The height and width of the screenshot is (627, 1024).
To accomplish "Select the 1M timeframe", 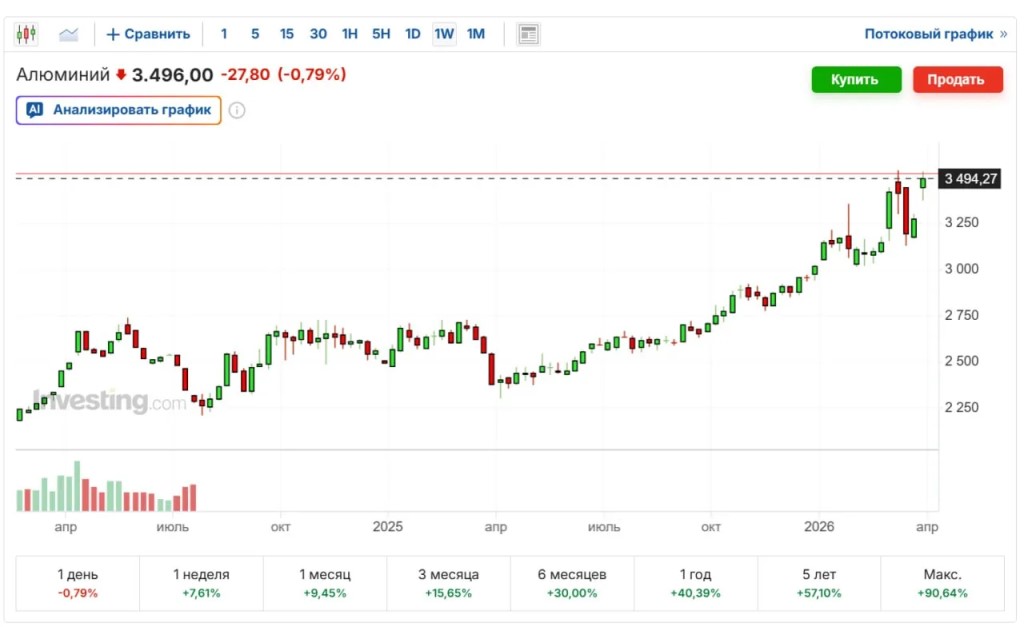I will click(476, 34).
